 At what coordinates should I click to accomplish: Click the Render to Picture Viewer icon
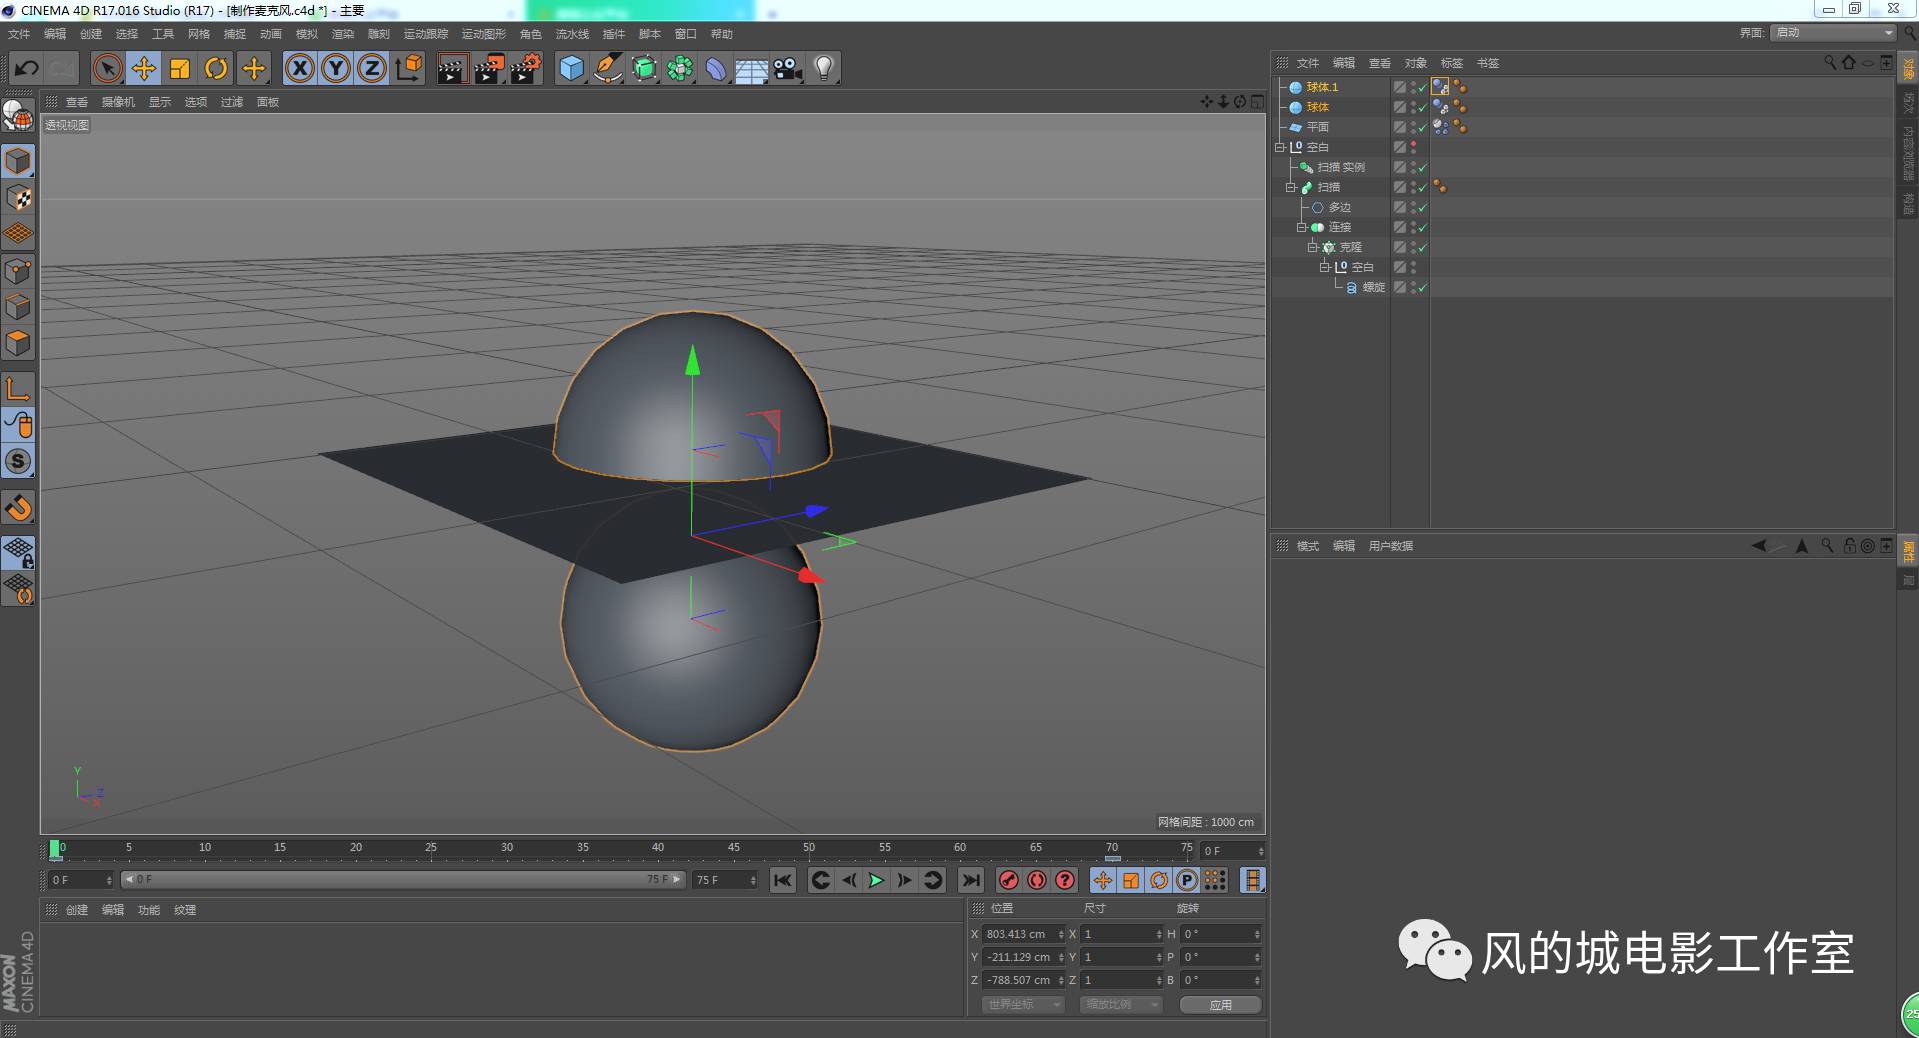pyautogui.click(x=489, y=68)
